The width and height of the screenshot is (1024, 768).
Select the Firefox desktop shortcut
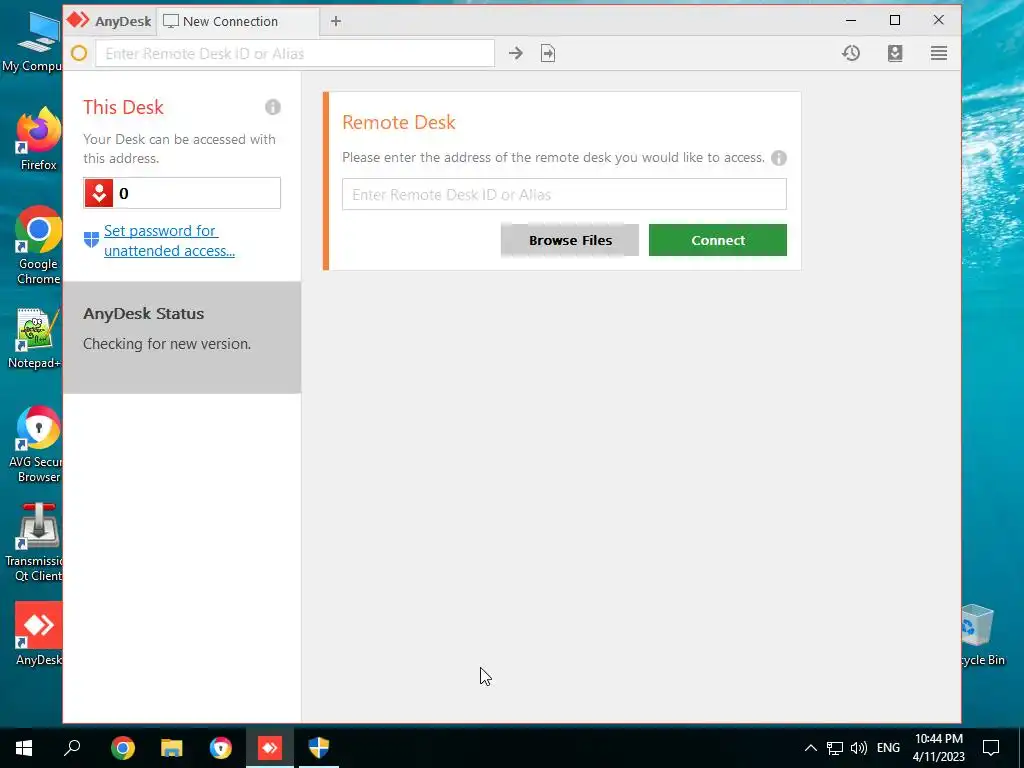point(39,139)
